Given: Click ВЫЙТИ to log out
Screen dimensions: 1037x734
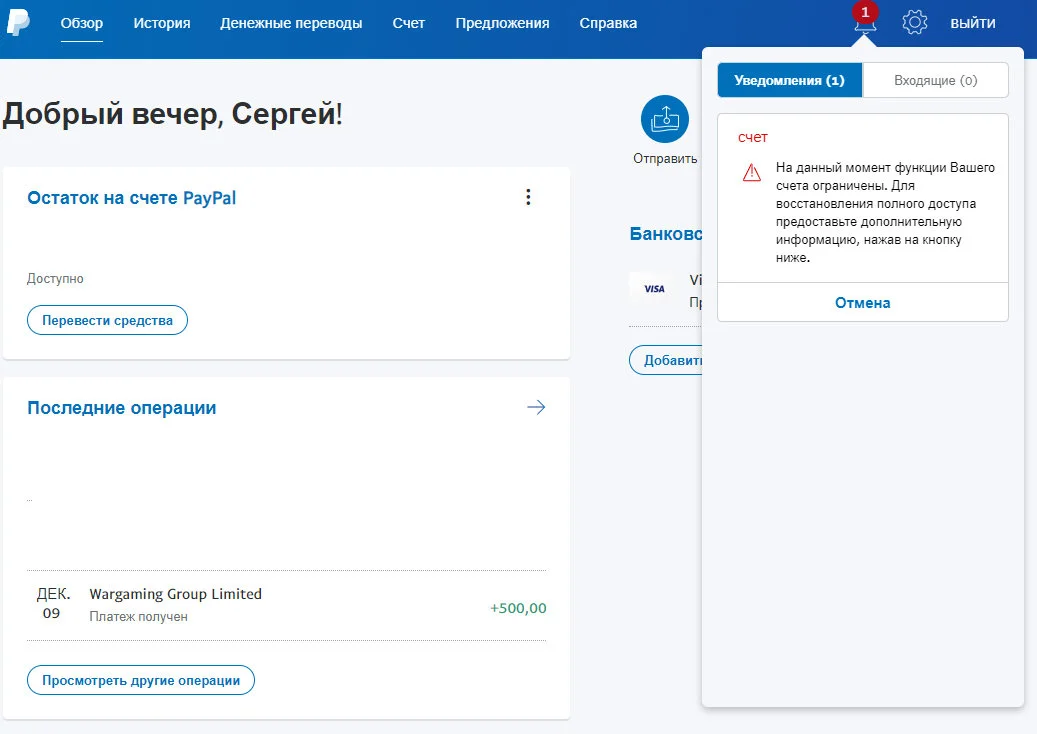Looking at the screenshot, I should pyautogui.click(x=973, y=23).
